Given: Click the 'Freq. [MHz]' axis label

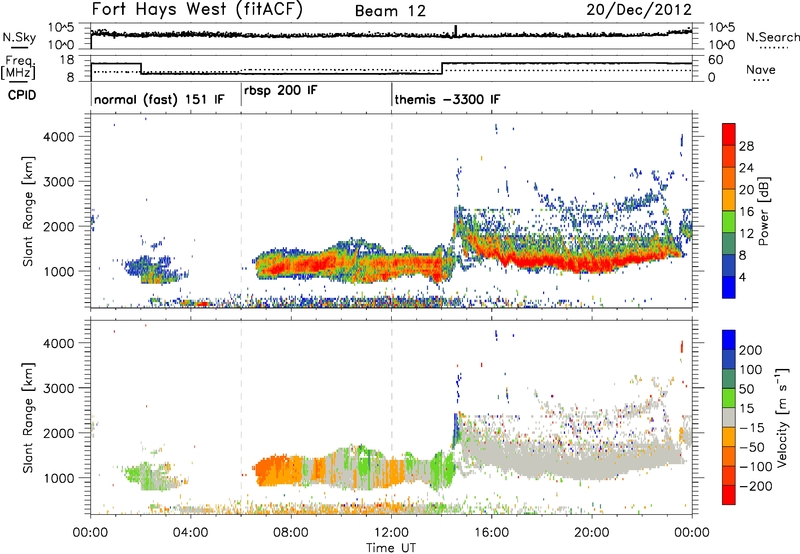Looking at the screenshot, I should [x=18, y=67].
